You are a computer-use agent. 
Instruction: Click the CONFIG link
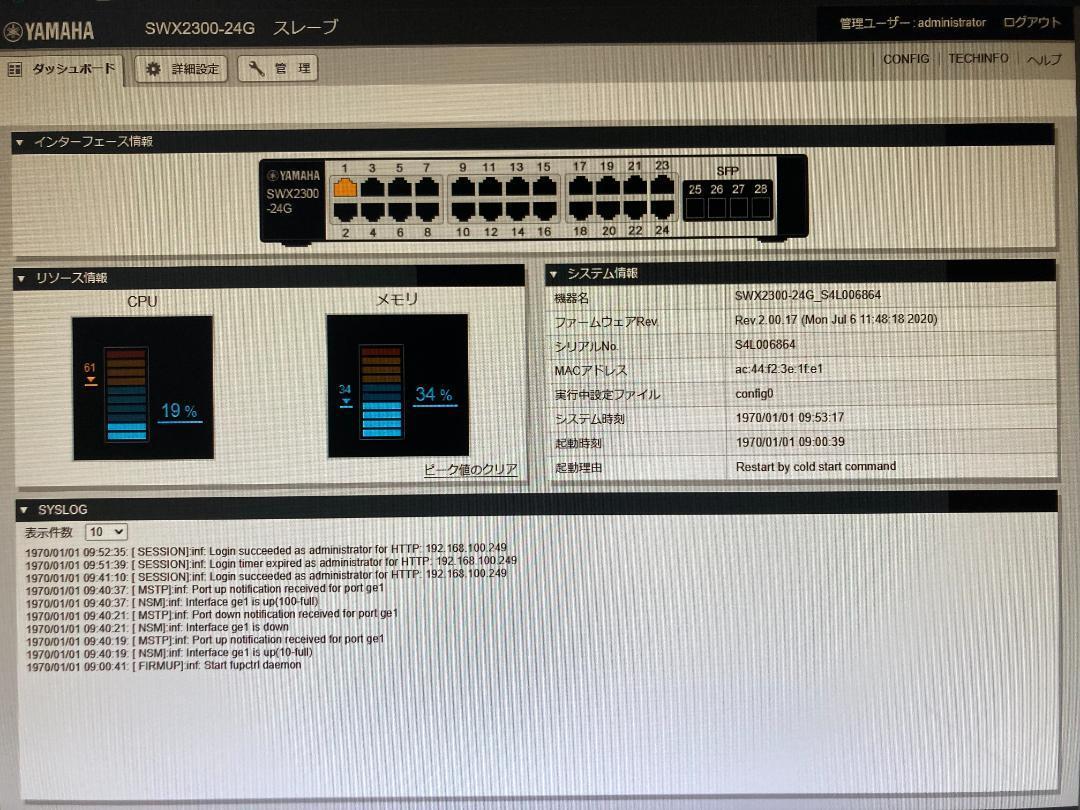click(906, 59)
